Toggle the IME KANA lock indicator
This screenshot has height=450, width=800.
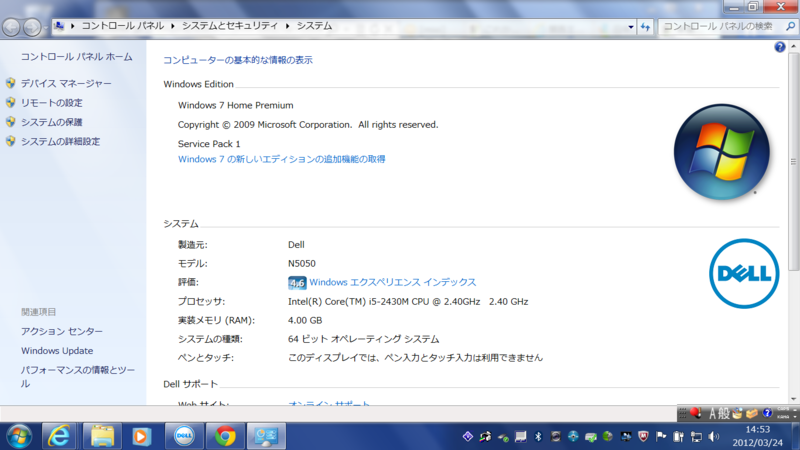783,417
